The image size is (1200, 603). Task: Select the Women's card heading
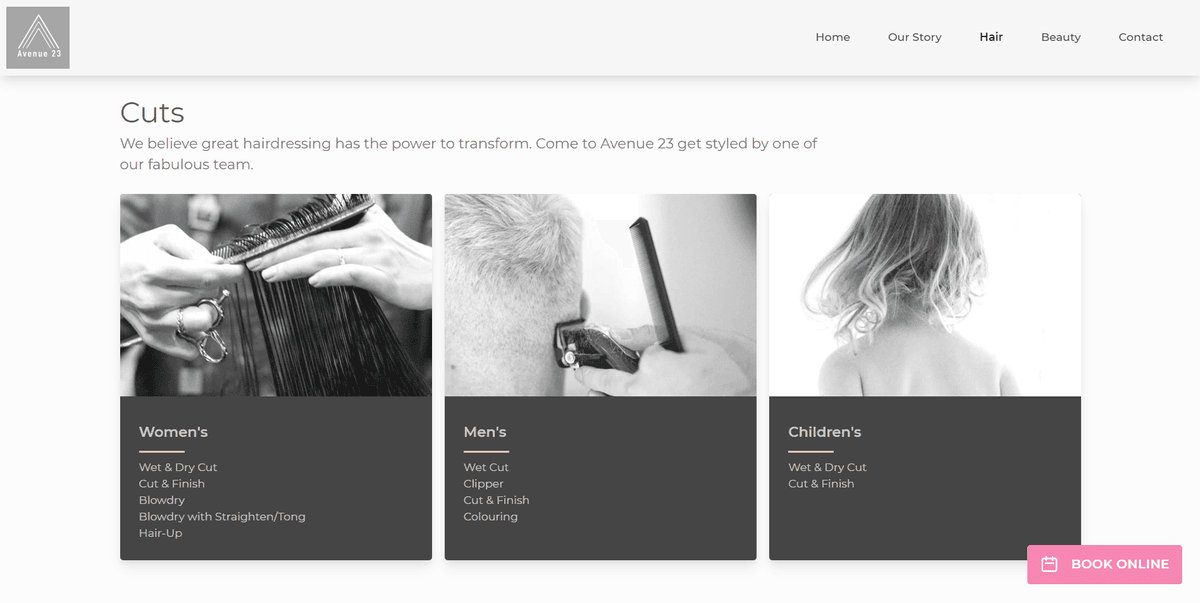coord(173,432)
